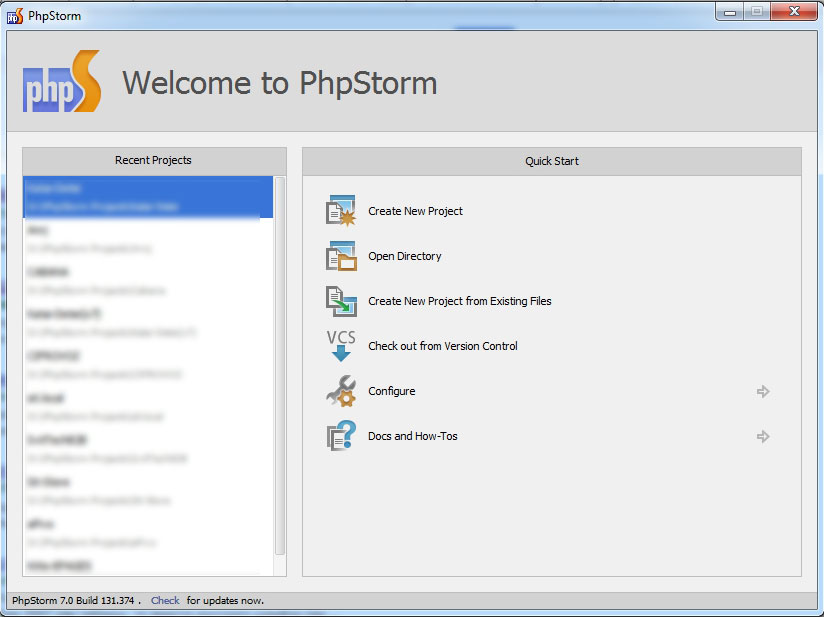The width and height of the screenshot is (824, 617).
Task: Click the Open Directory folder icon
Action: [341, 256]
